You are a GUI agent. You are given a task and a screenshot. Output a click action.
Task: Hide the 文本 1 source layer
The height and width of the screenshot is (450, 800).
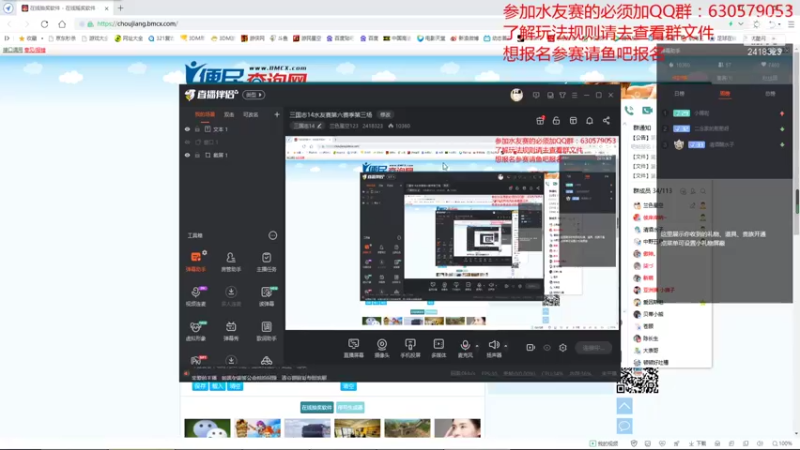(187, 129)
